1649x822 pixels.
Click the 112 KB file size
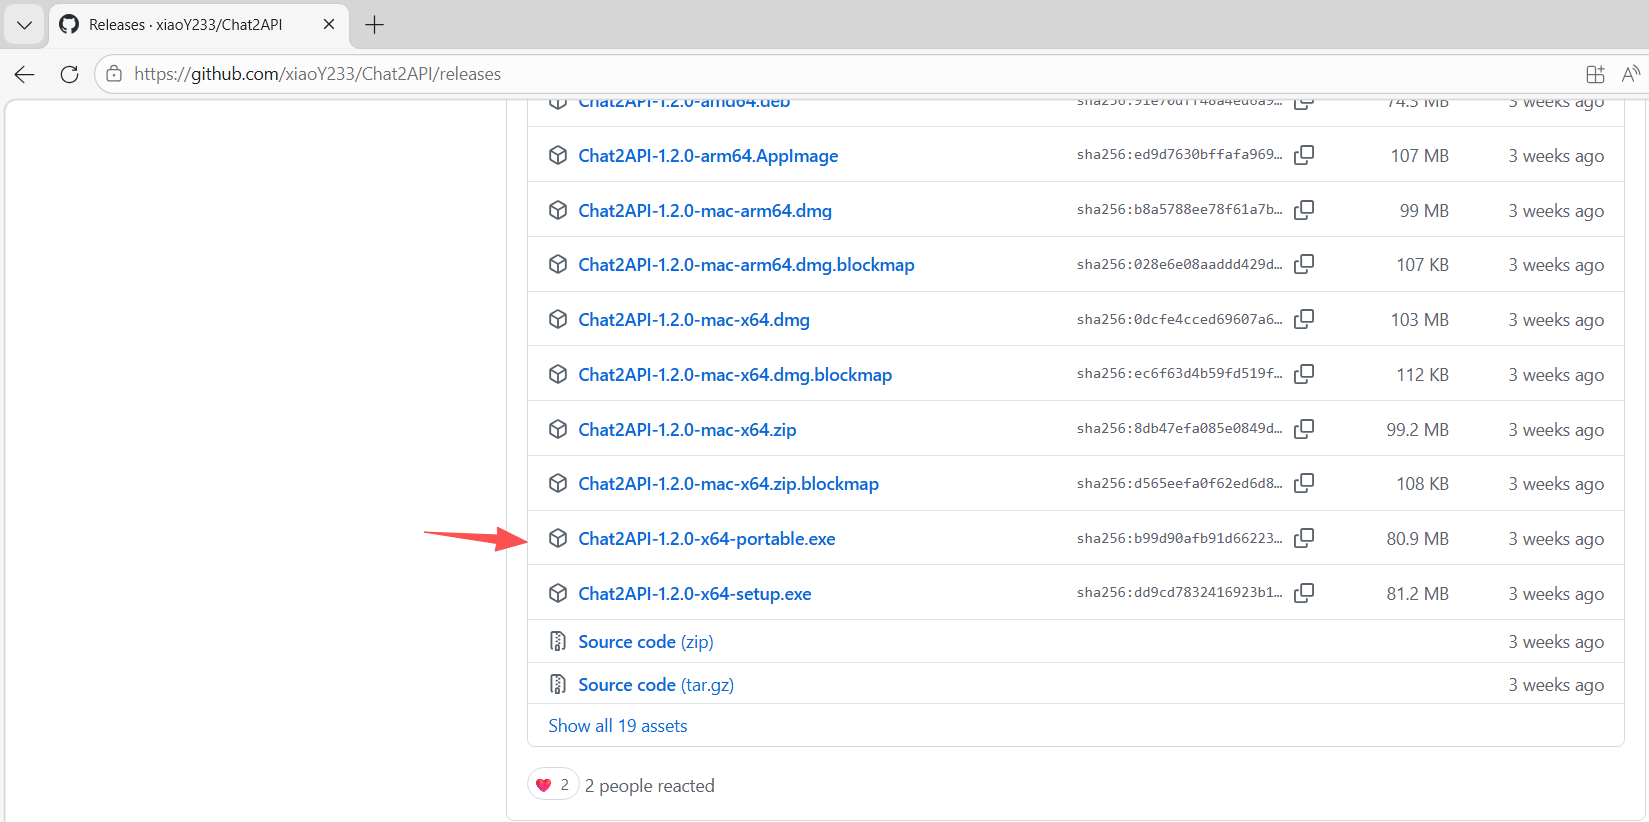1423,375
